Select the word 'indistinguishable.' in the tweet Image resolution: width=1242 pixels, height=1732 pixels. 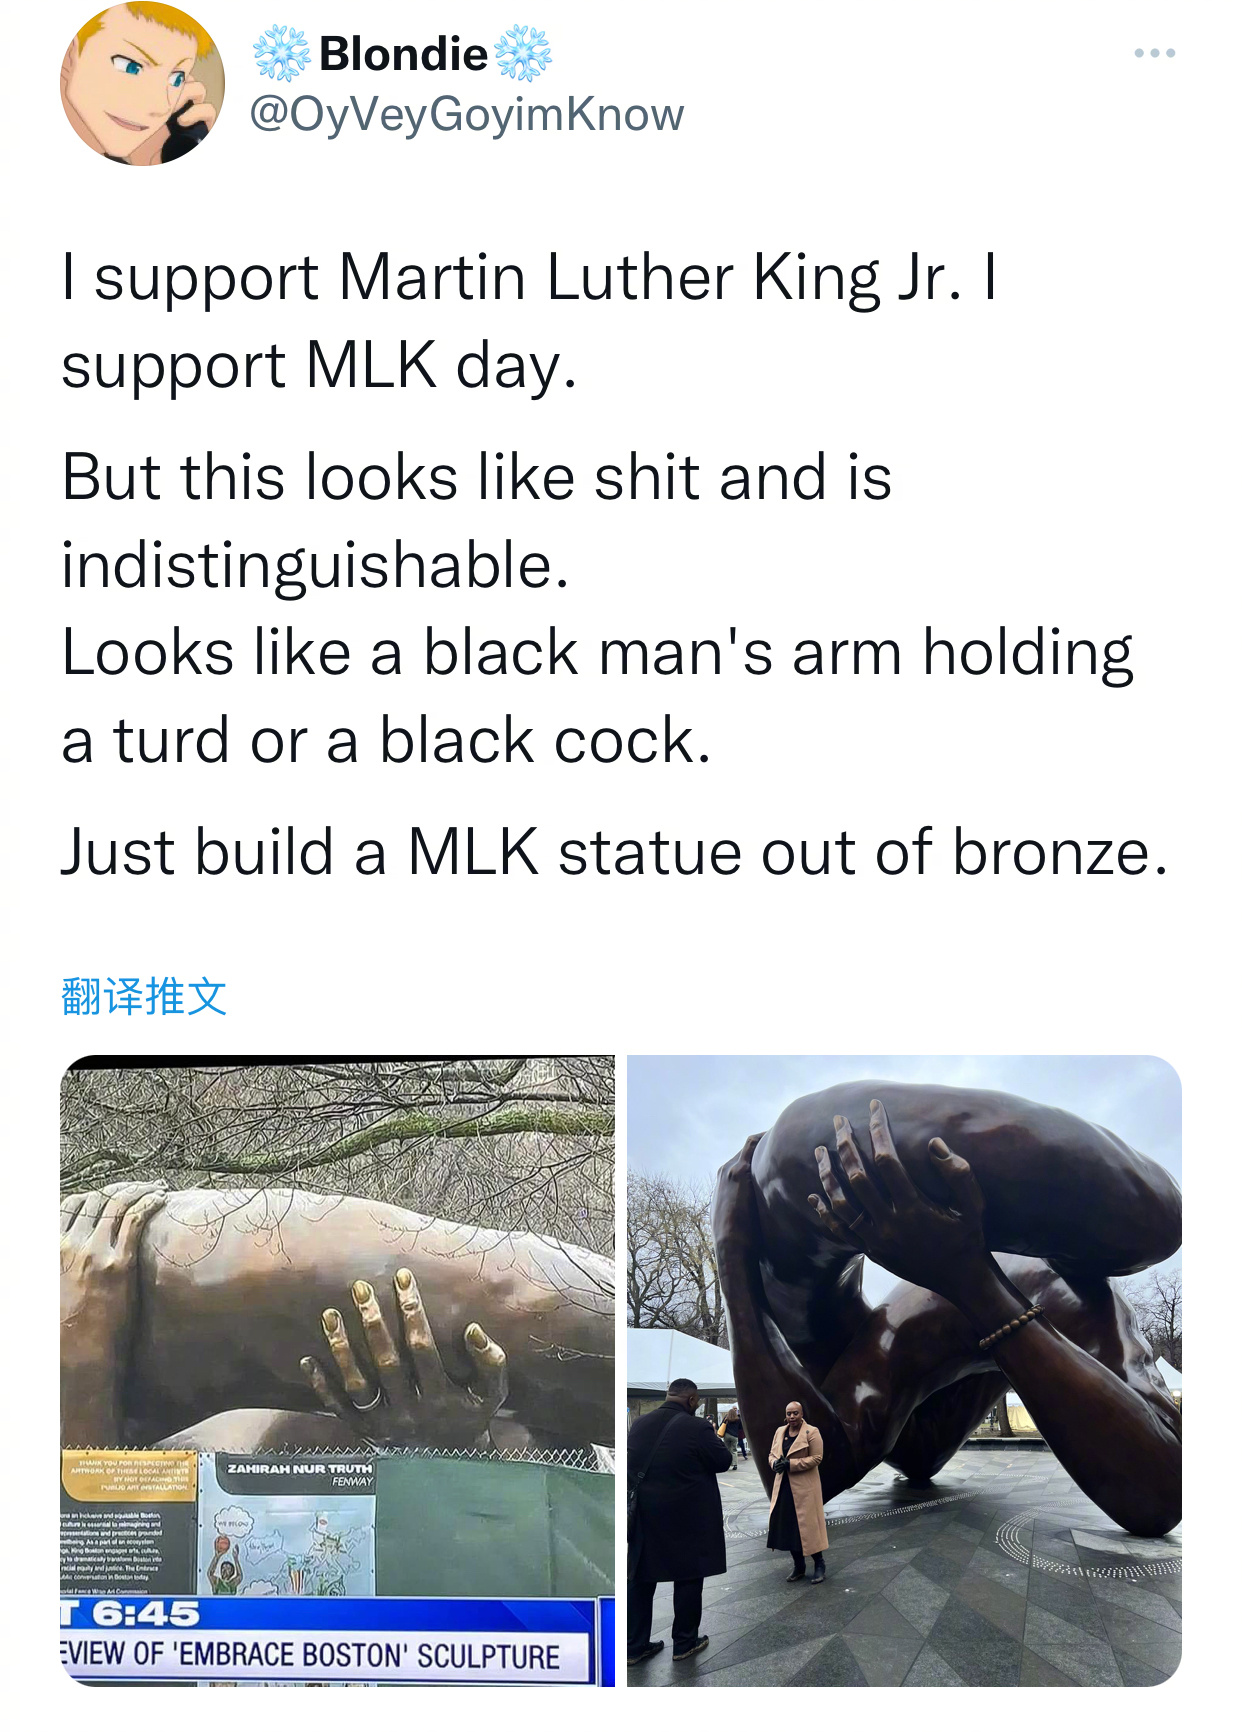coord(315,566)
